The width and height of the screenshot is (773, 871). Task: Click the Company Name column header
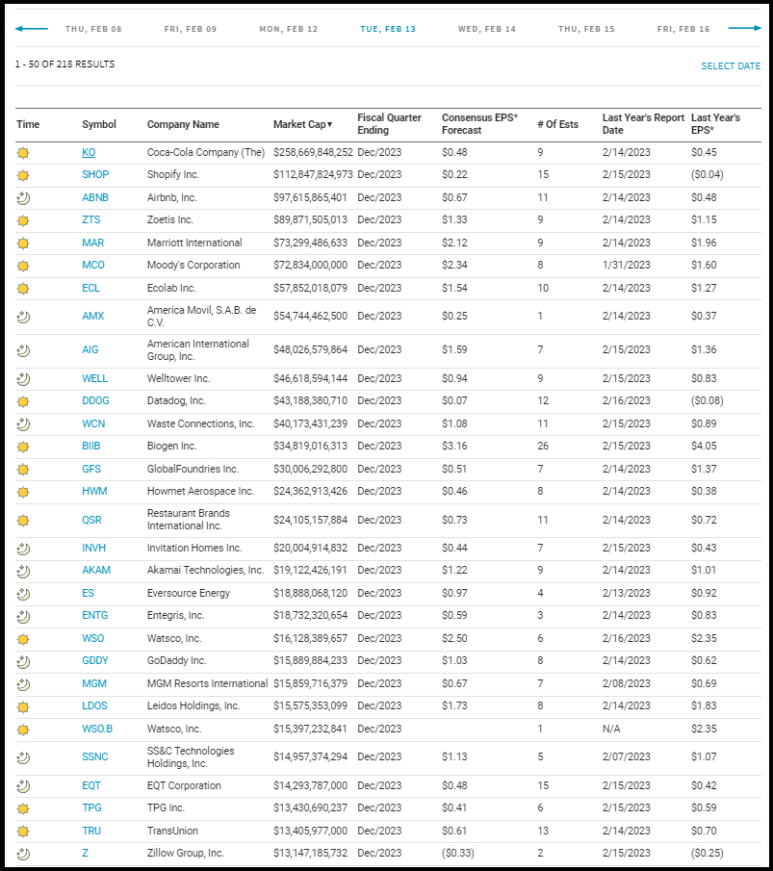tap(183, 124)
